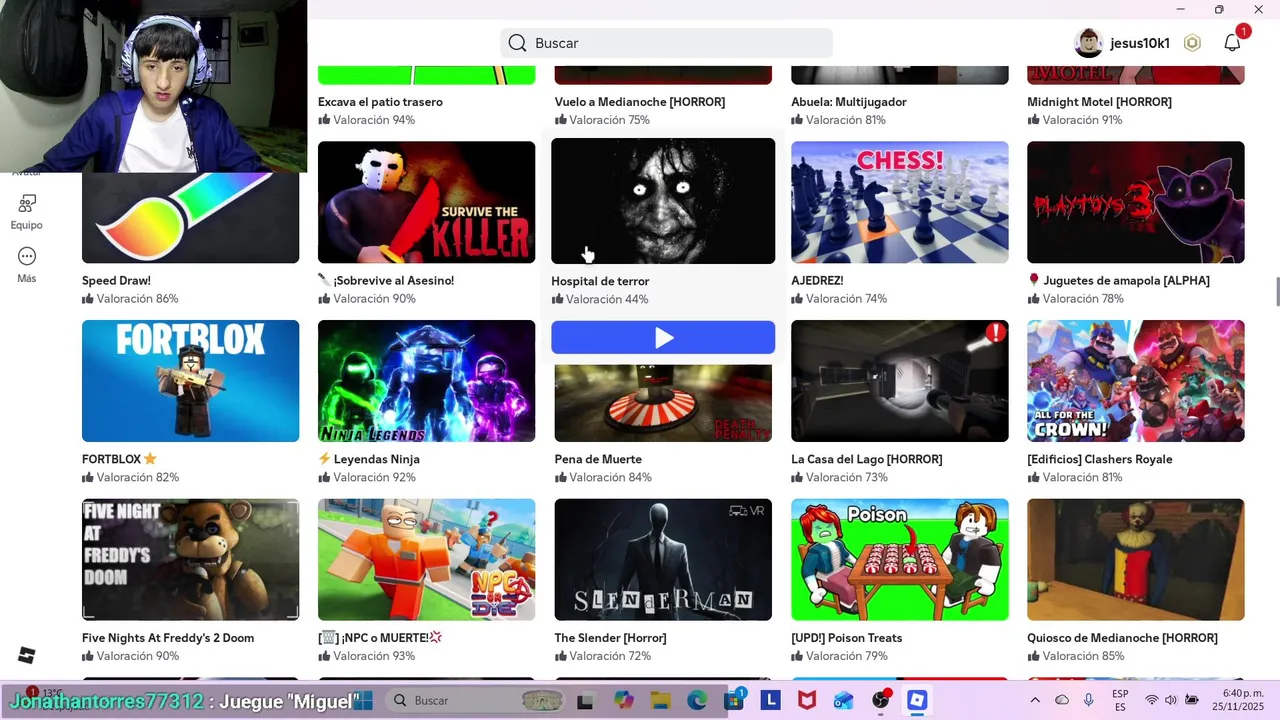This screenshot has height=720, width=1280.
Task: Open the FORTBLOX thumbnail
Action: (x=190, y=381)
